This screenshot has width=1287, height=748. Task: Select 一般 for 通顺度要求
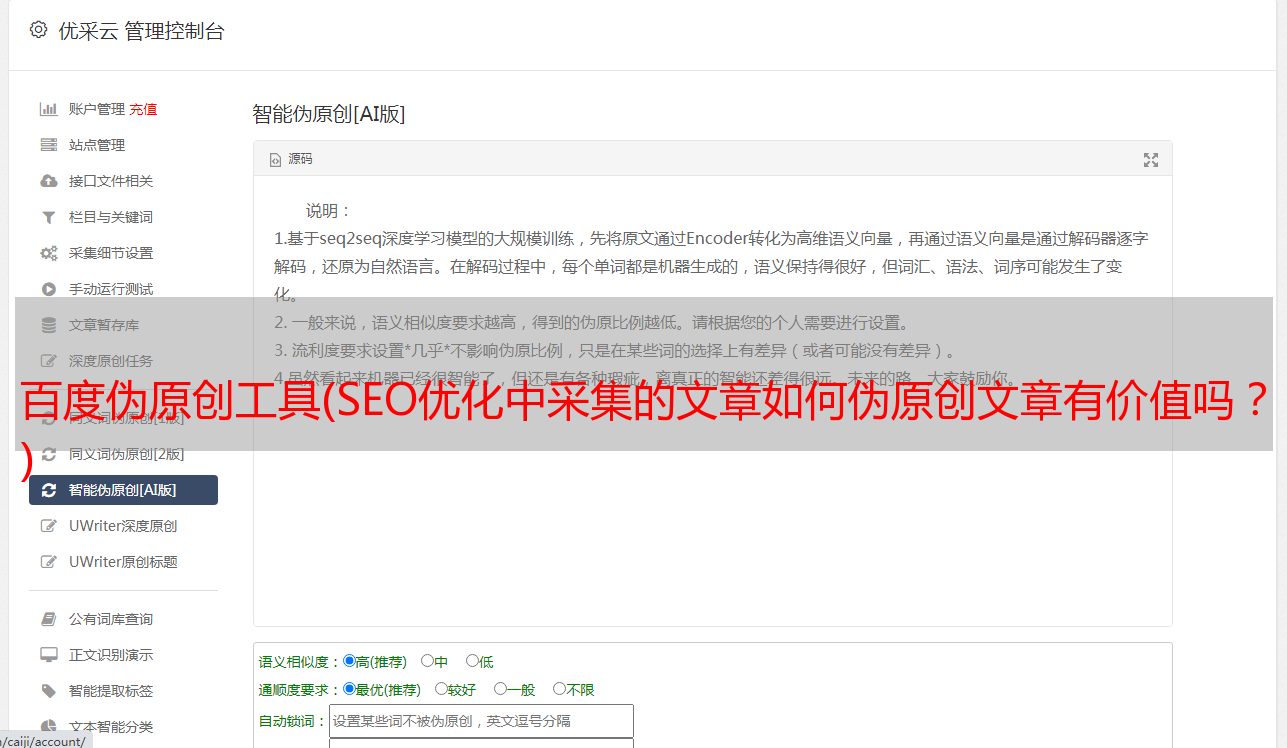click(500, 689)
